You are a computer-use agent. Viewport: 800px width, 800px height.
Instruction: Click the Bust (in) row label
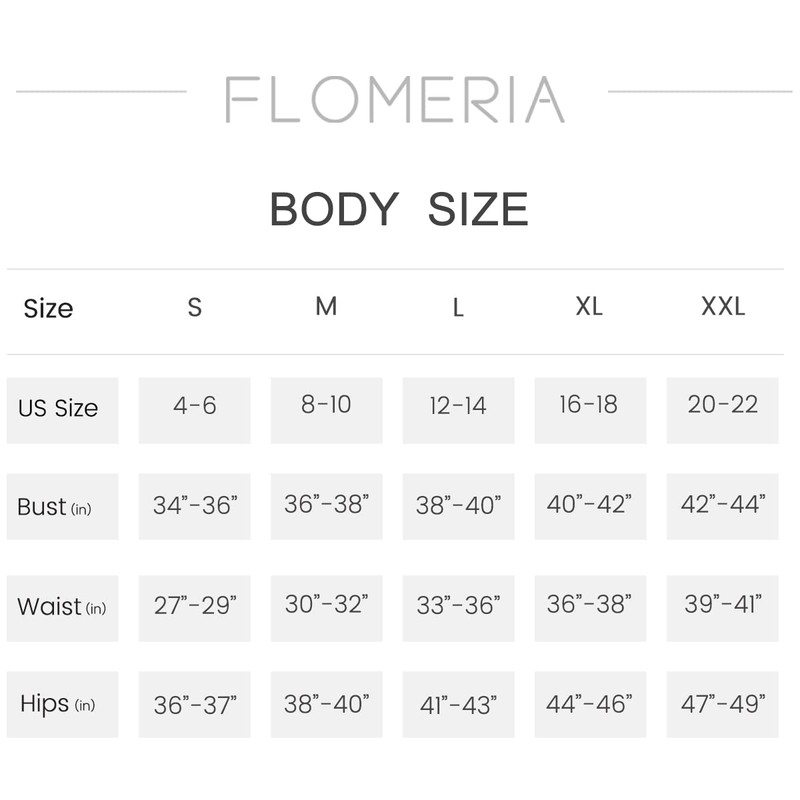(x=55, y=507)
